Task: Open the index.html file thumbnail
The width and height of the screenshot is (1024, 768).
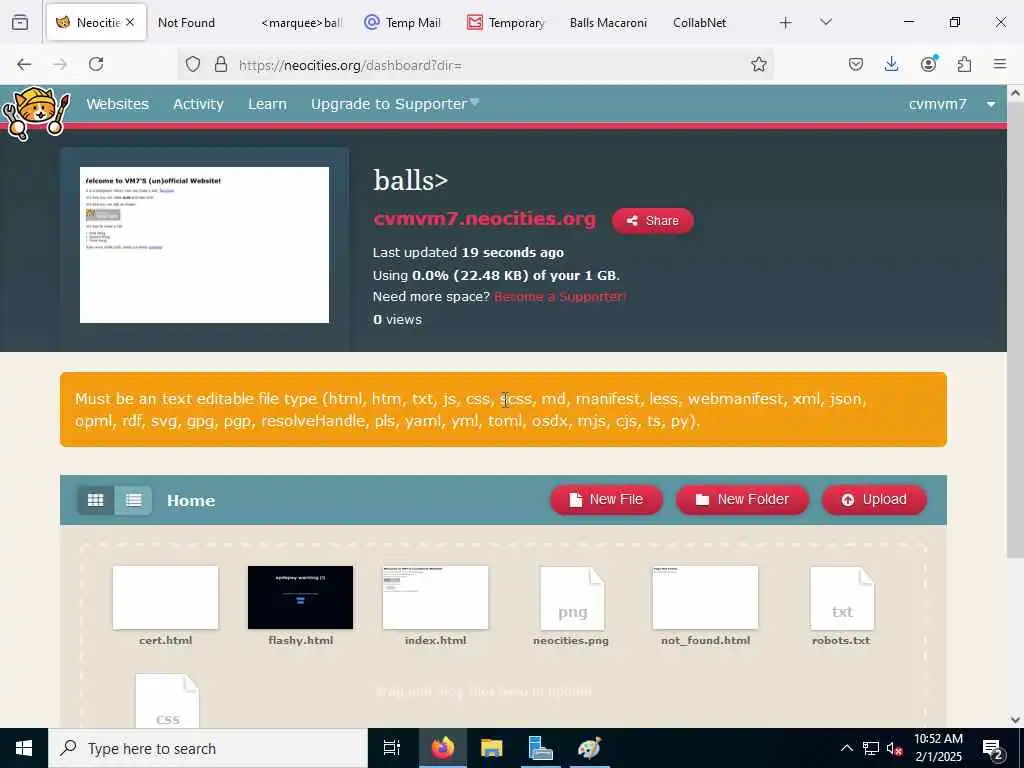Action: tap(436, 598)
